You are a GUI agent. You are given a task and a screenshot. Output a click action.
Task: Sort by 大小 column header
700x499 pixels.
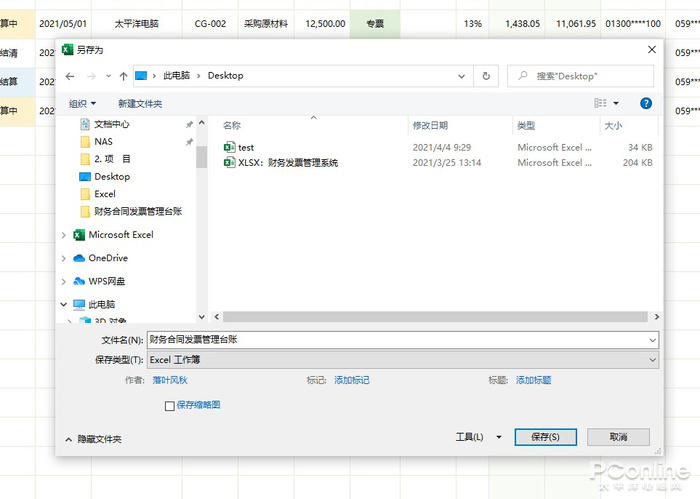click(613, 125)
